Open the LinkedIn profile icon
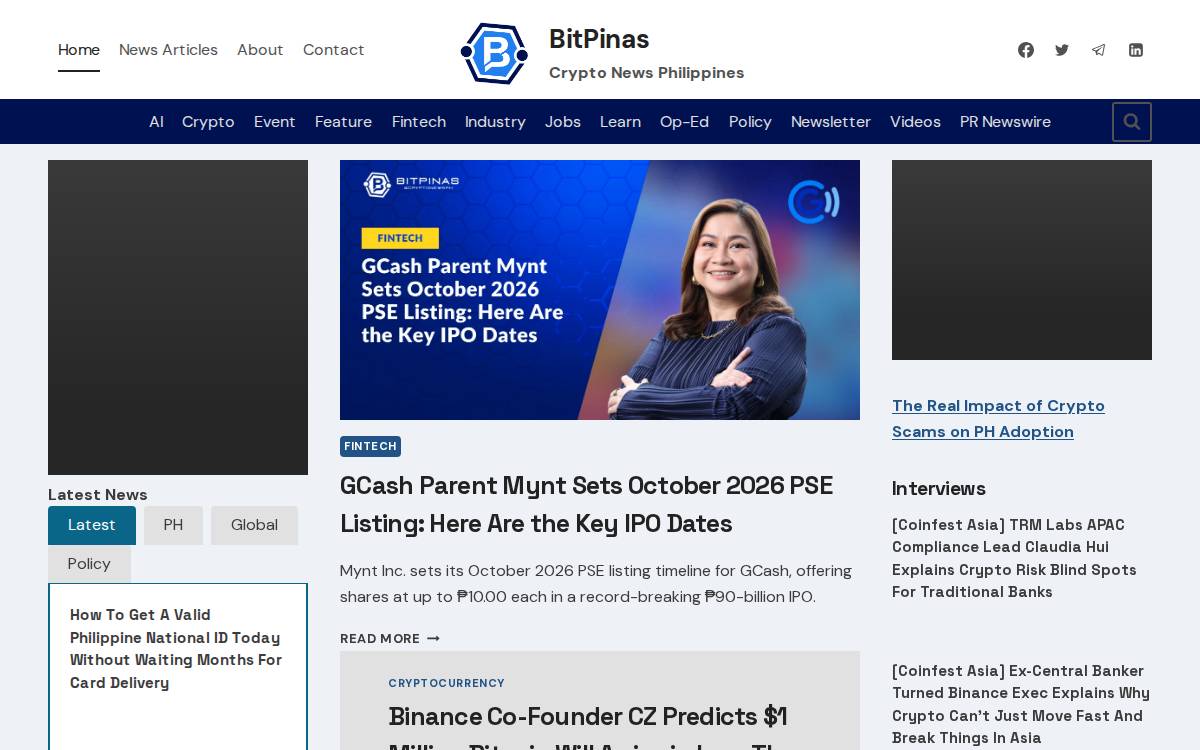The height and width of the screenshot is (750, 1200). coord(1135,50)
